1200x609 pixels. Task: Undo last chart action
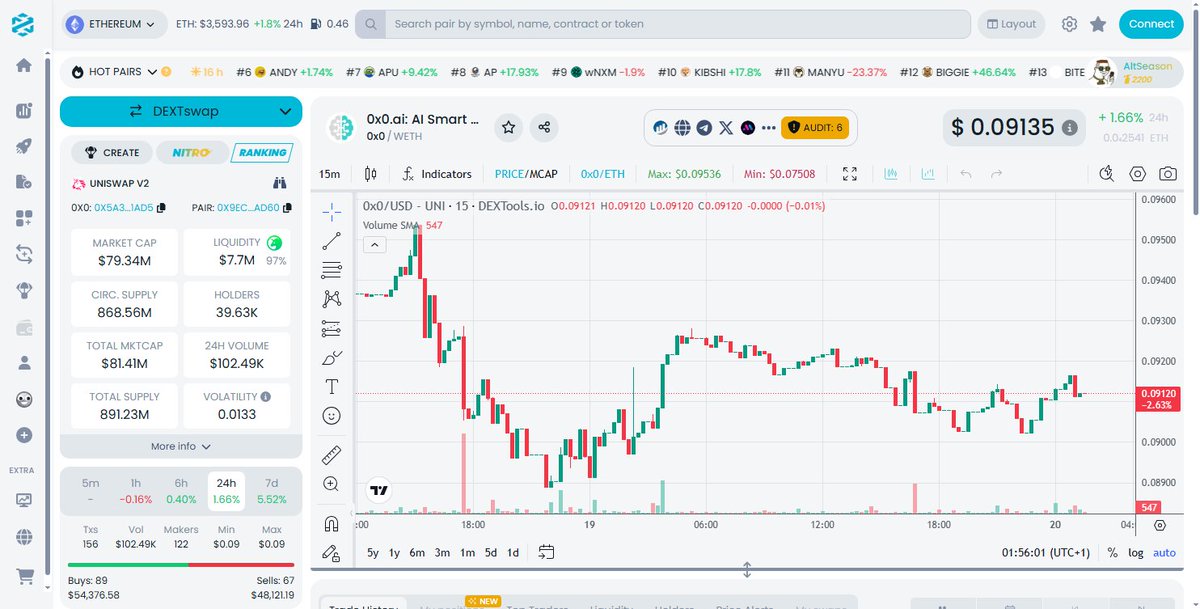coord(965,174)
